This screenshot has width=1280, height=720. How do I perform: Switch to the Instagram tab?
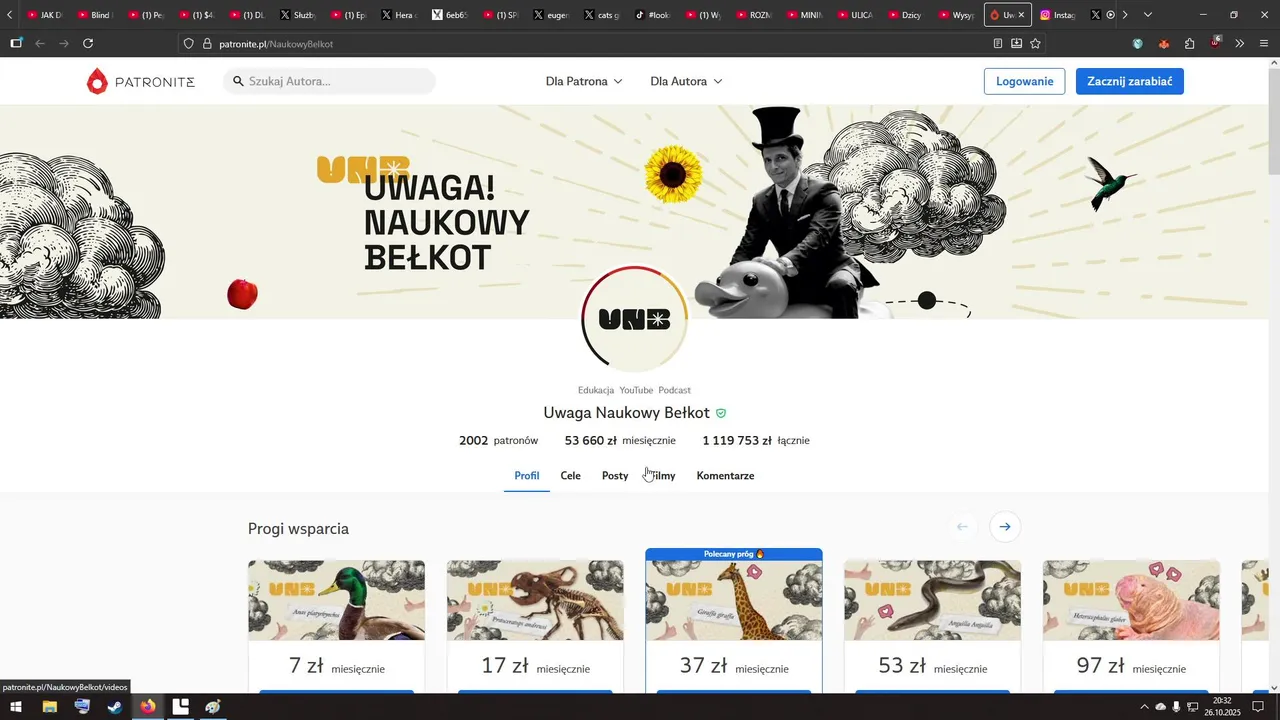(1058, 15)
